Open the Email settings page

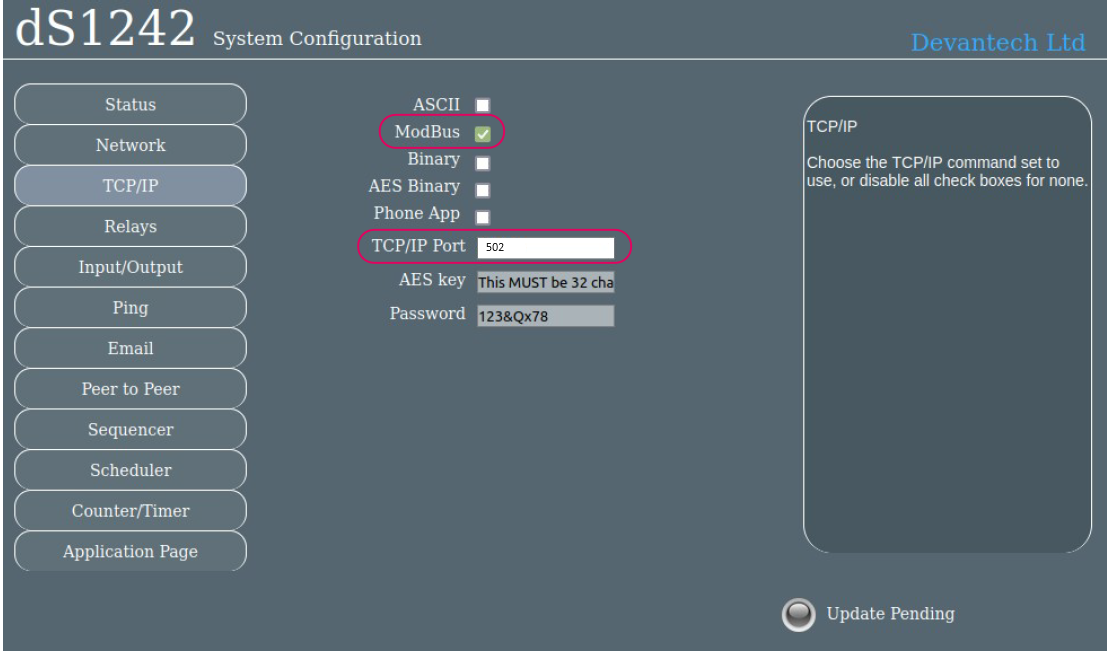coord(130,349)
